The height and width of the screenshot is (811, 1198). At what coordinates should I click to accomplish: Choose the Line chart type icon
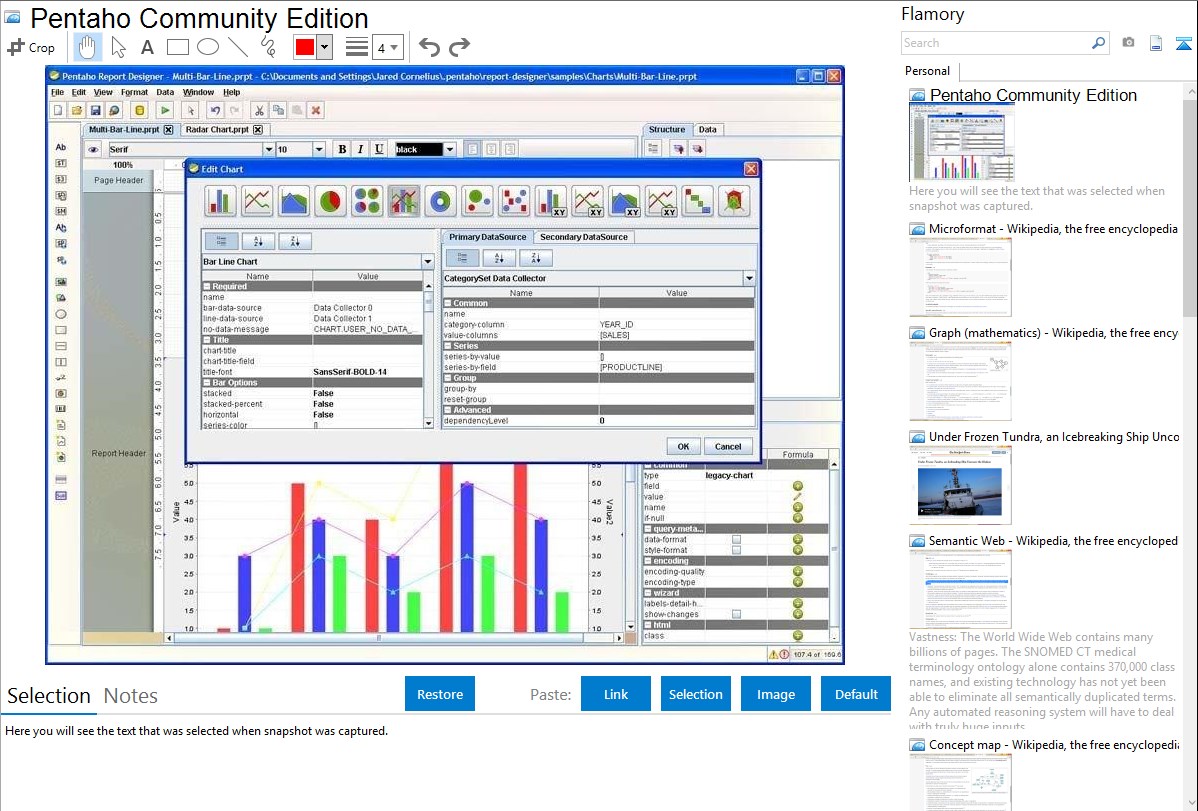tap(257, 201)
